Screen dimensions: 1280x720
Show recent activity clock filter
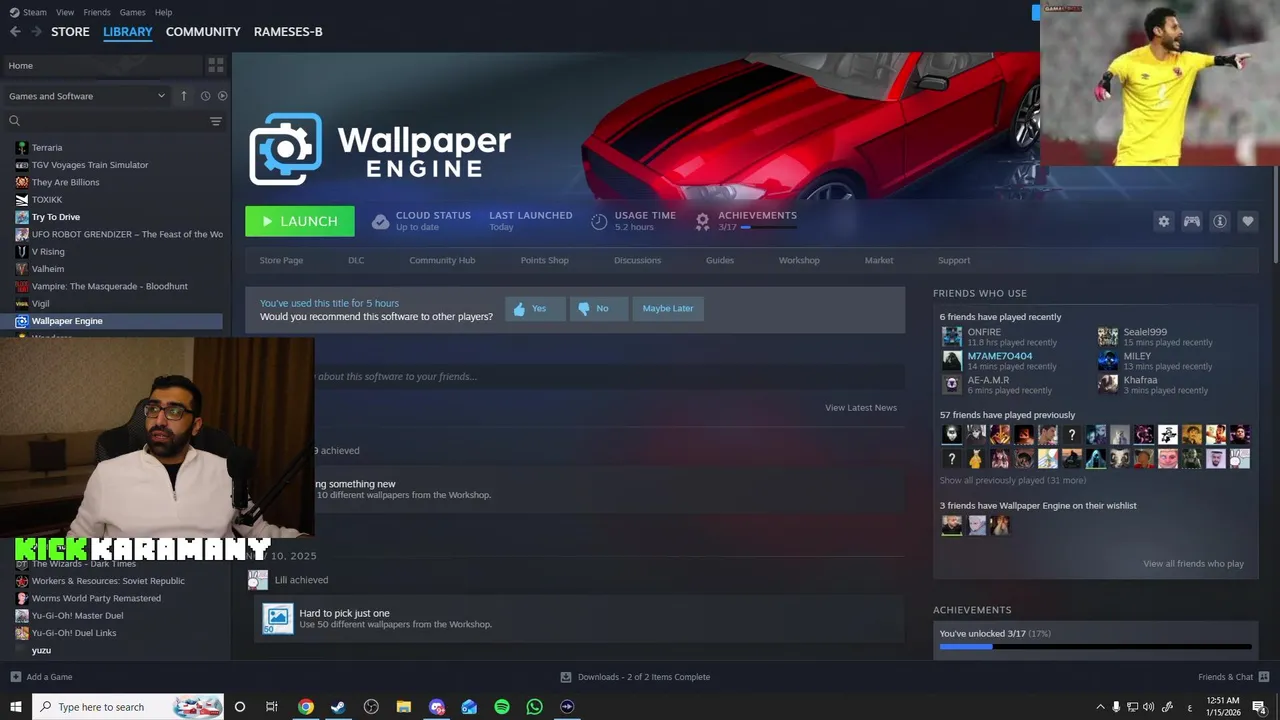pos(205,96)
